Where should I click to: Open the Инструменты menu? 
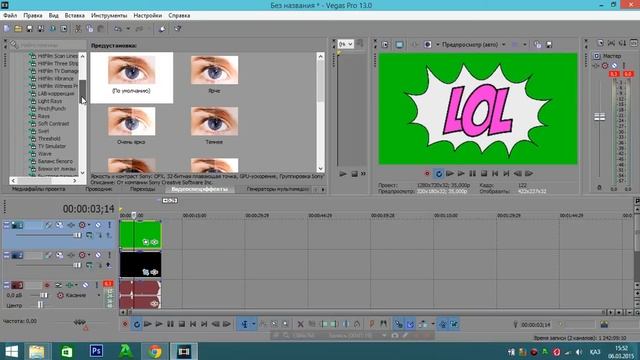click(109, 16)
